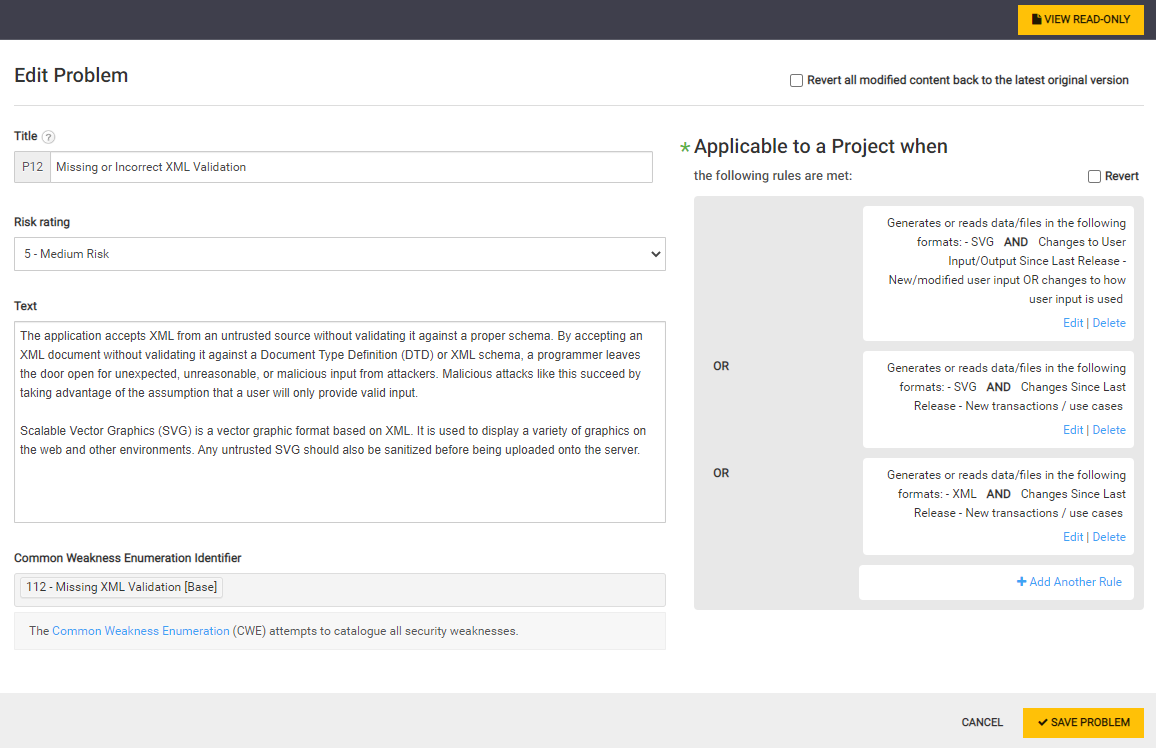This screenshot has width=1156, height=748.
Task: Select the 112 - Missing XML Validation tag
Action: click(121, 587)
